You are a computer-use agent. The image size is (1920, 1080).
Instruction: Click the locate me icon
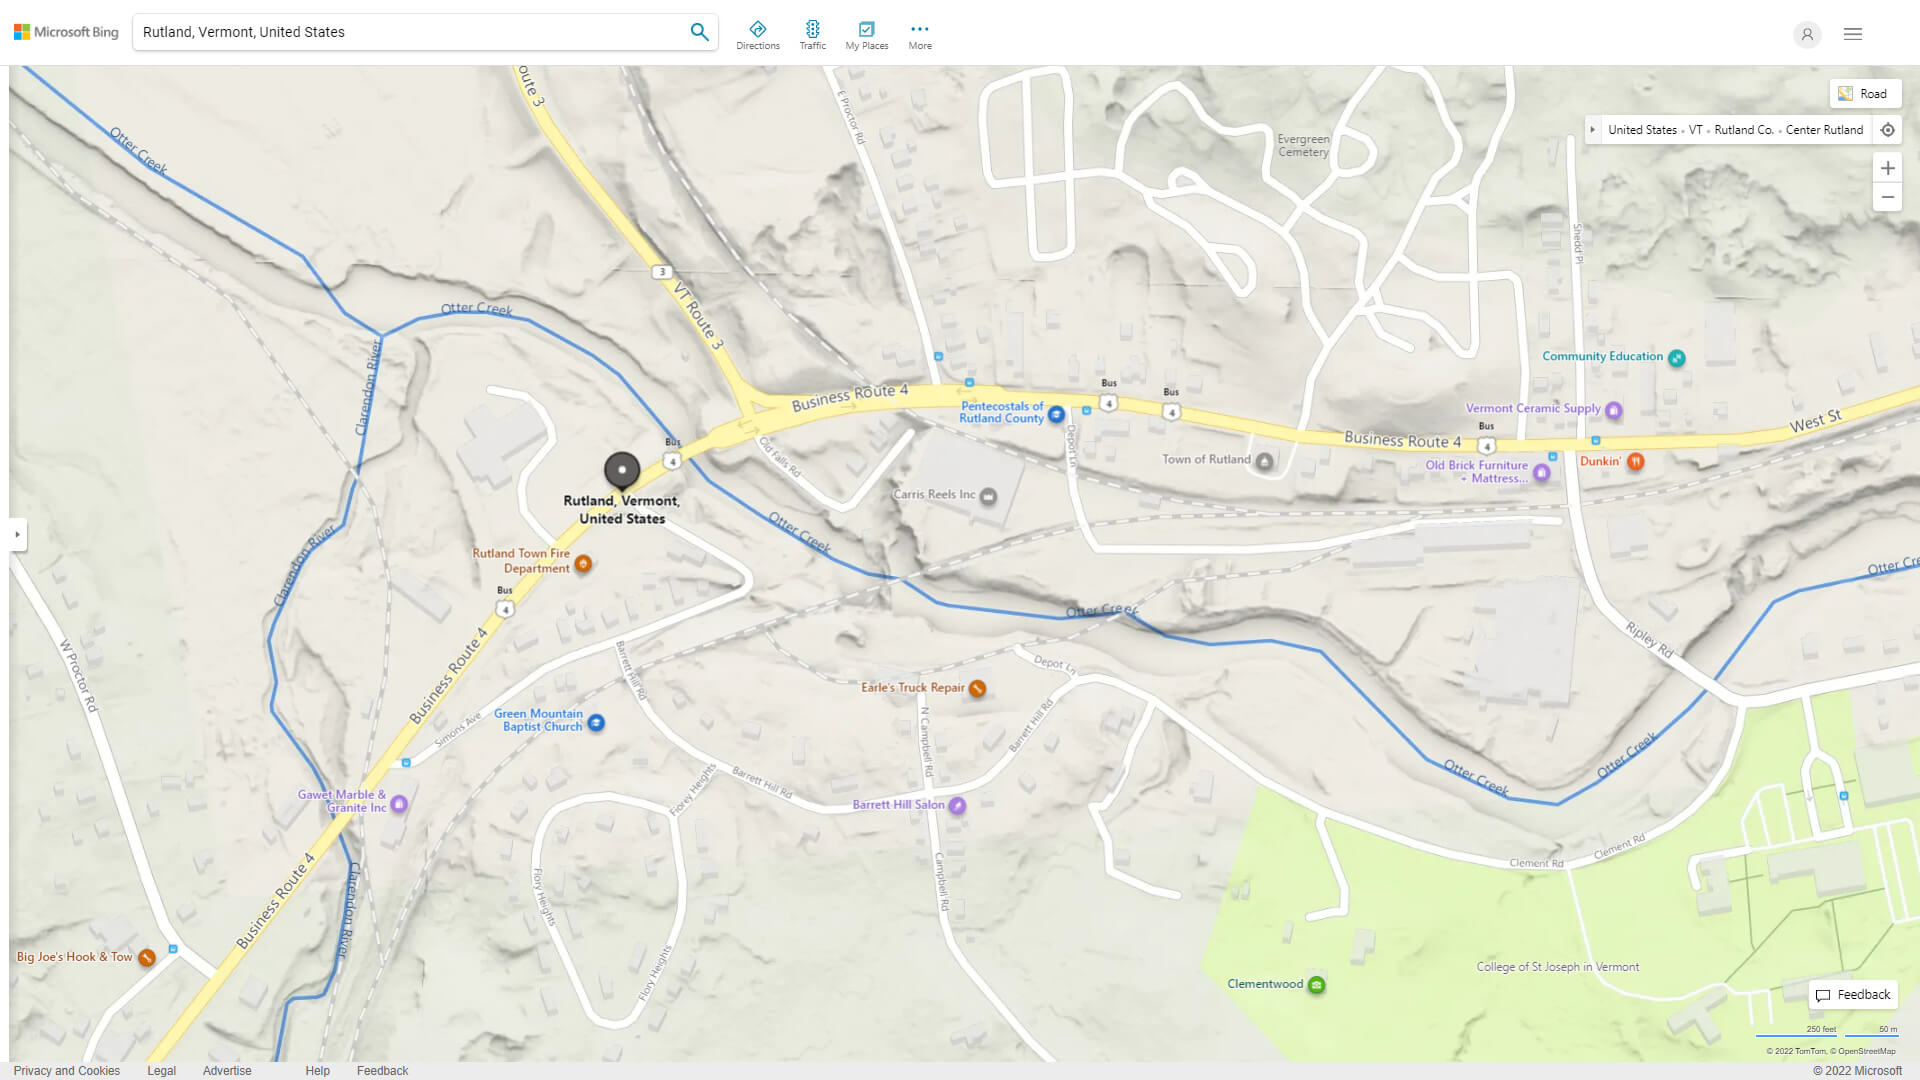1887,130
